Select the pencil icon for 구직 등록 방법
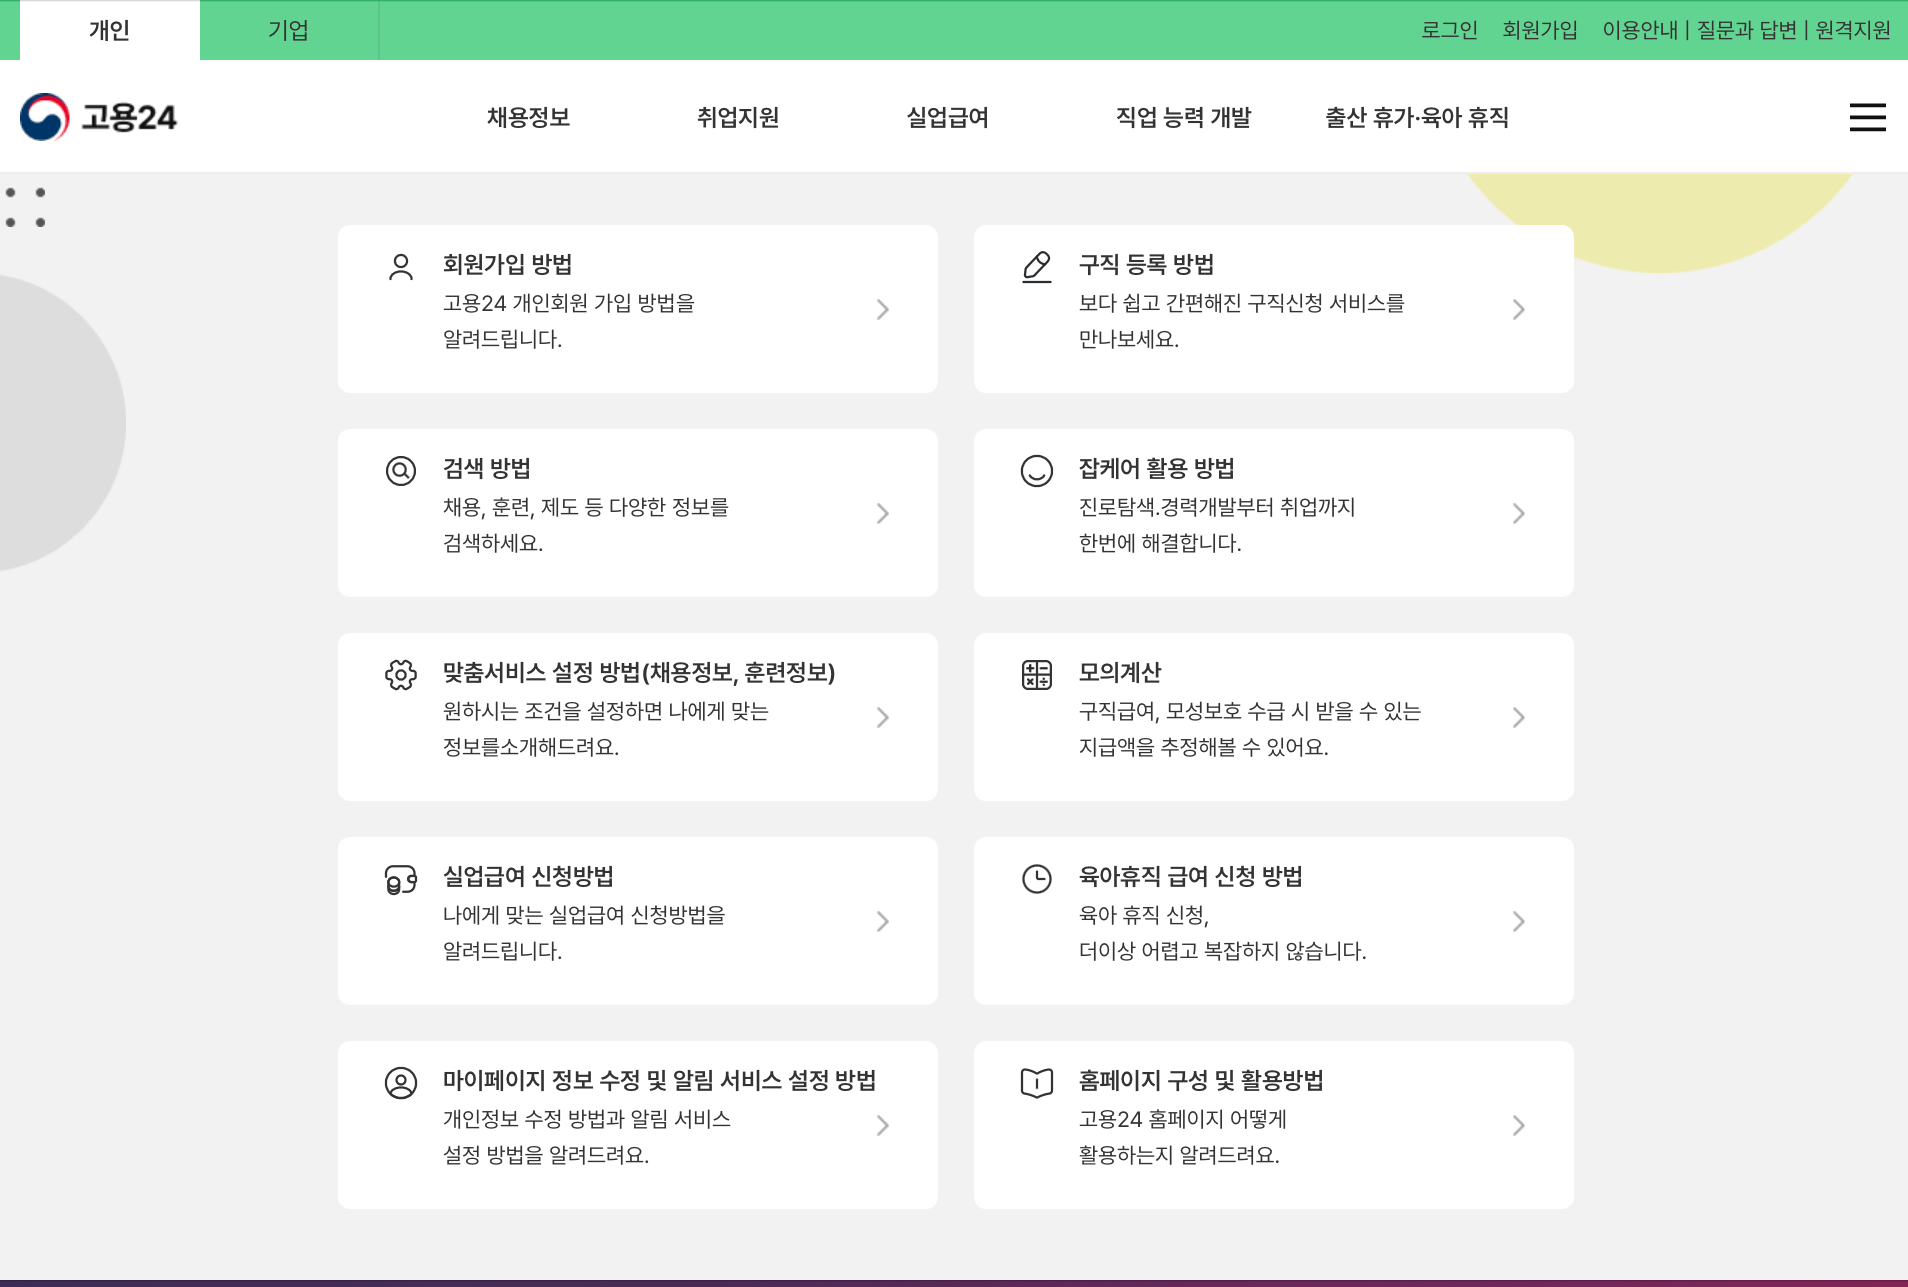The width and height of the screenshot is (1908, 1287). (x=1036, y=267)
